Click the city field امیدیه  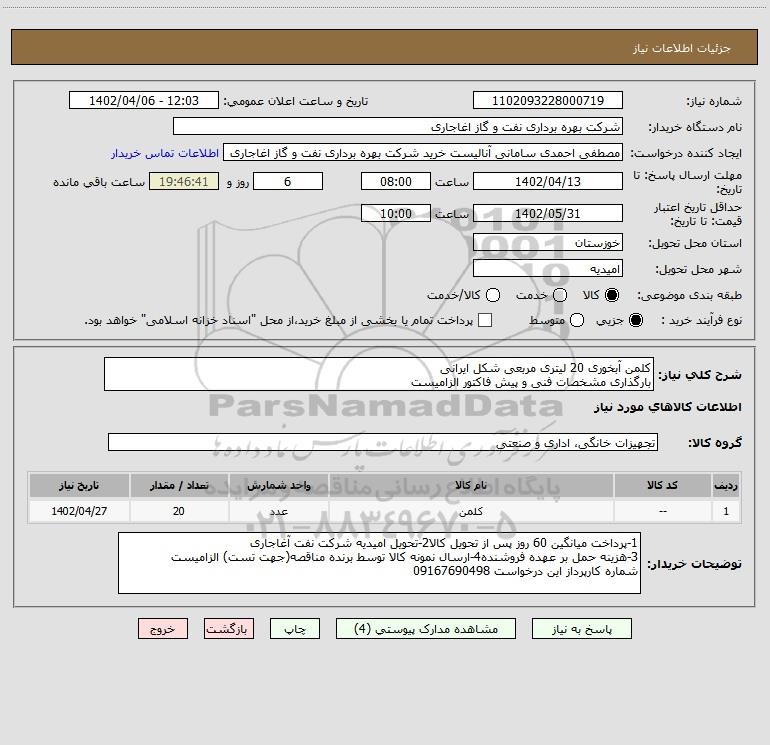pyautogui.click(x=548, y=268)
